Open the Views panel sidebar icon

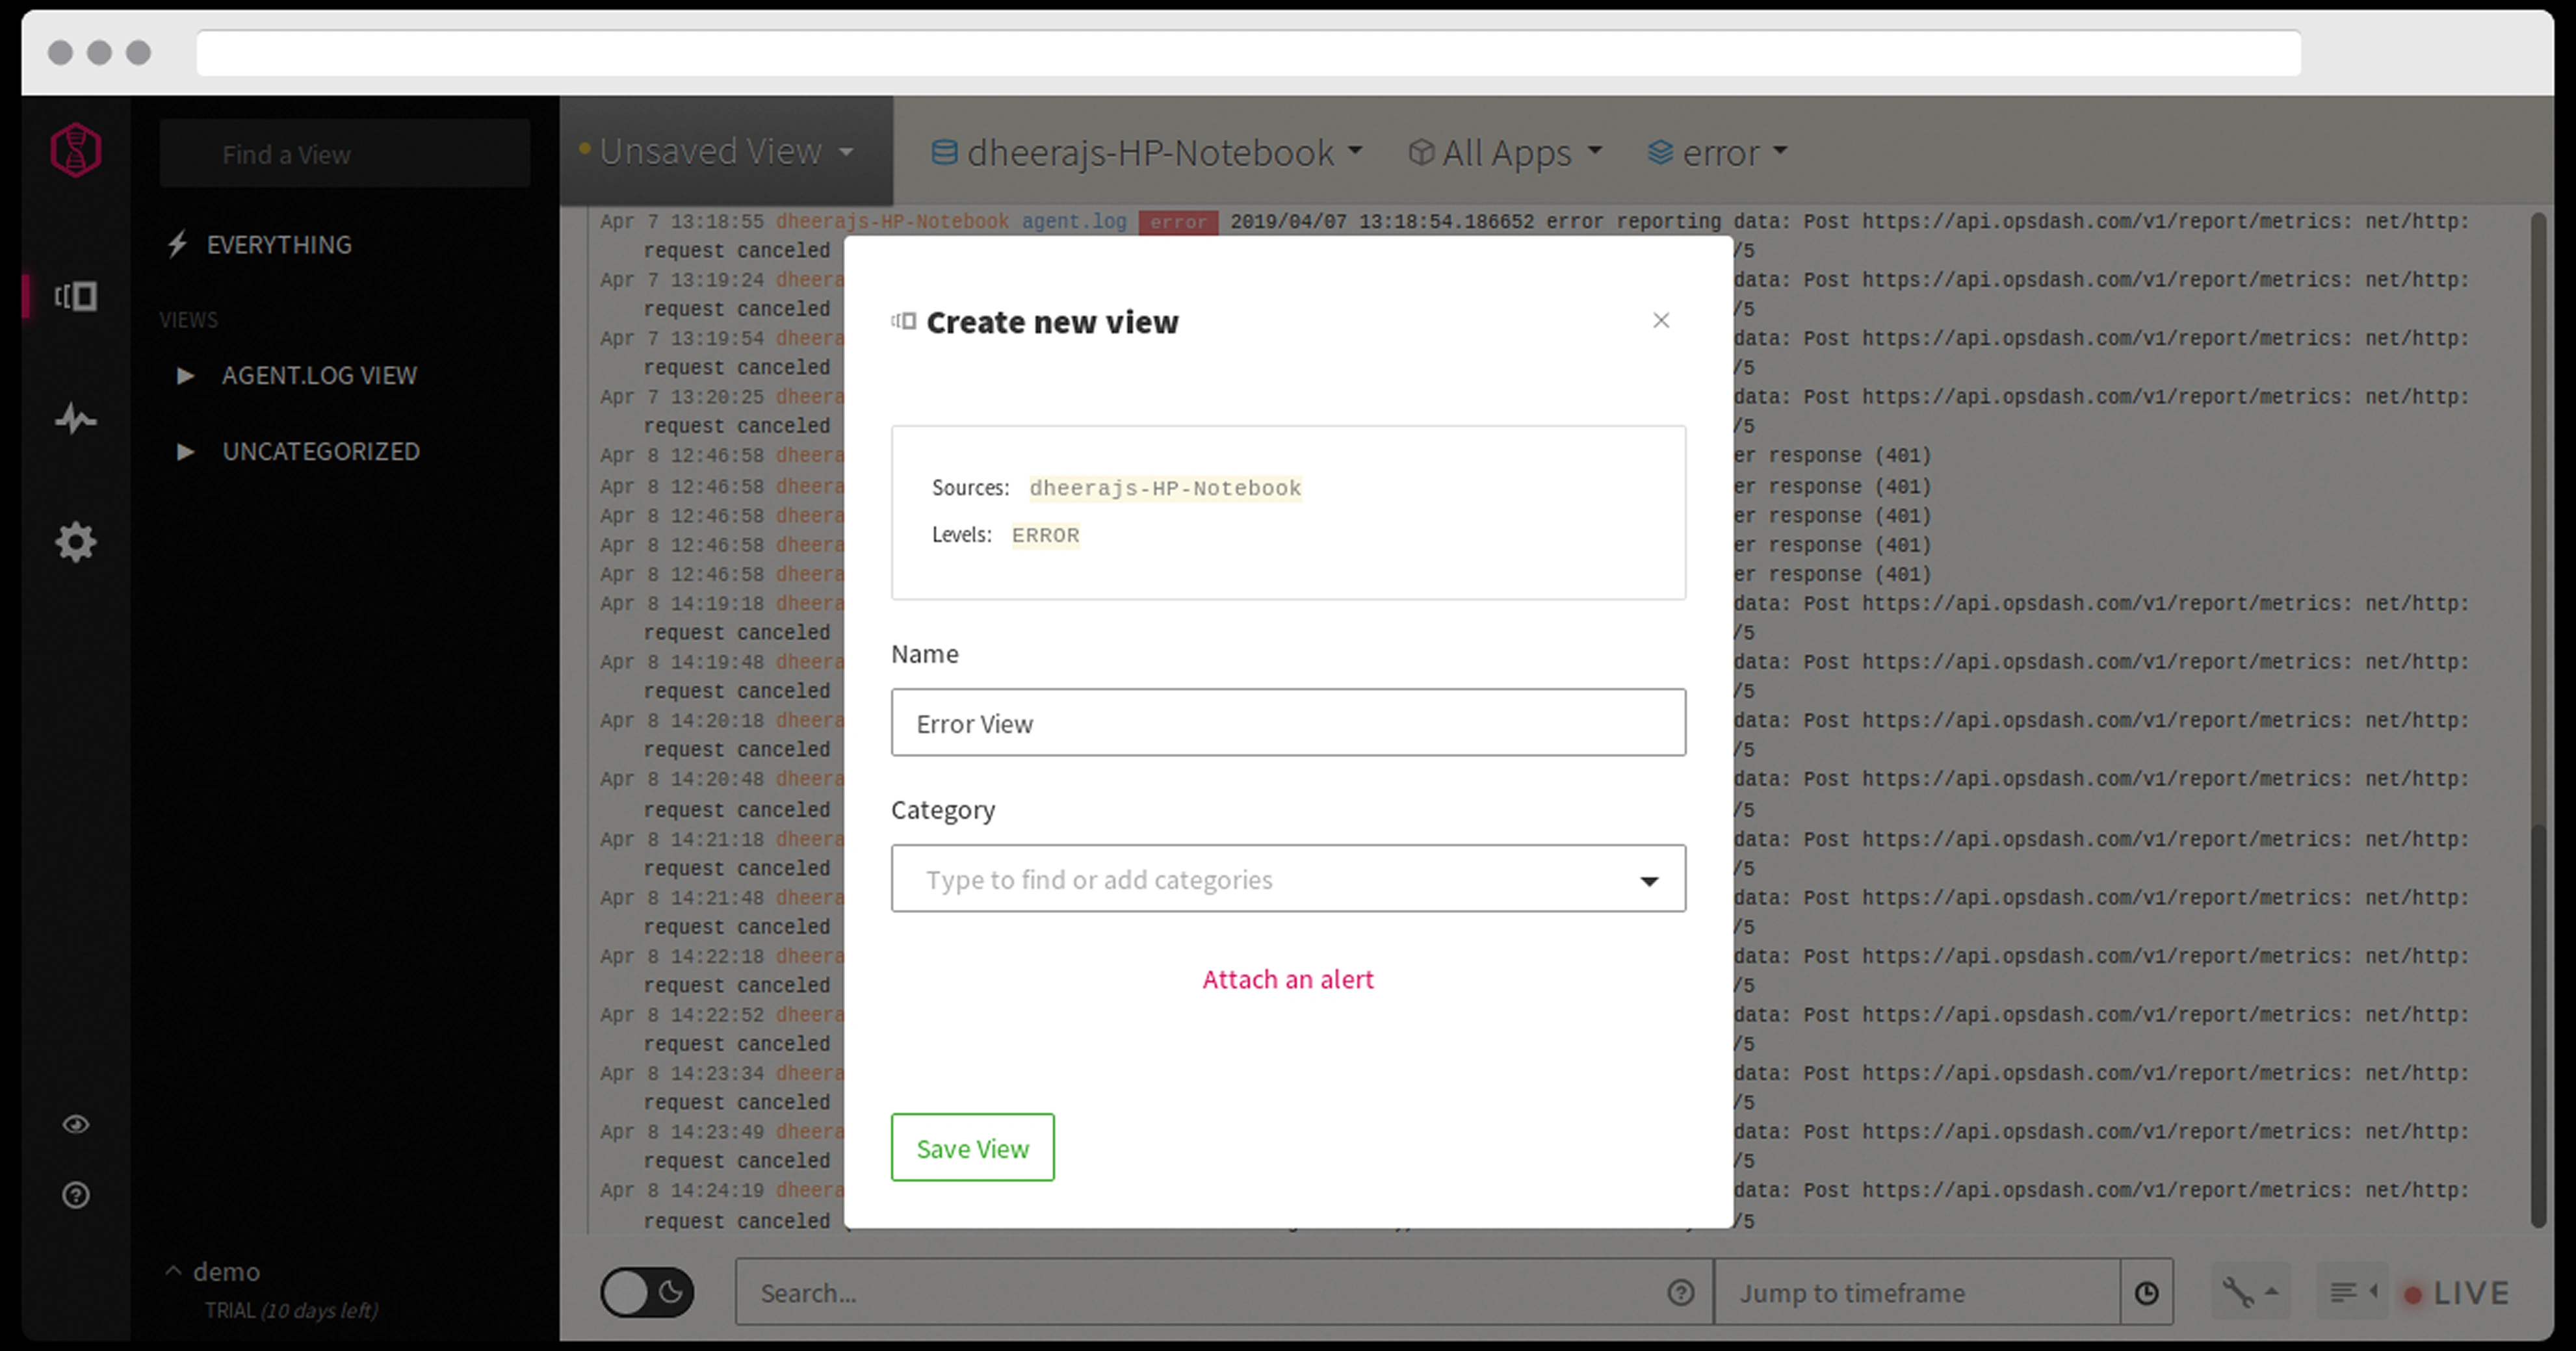76,296
